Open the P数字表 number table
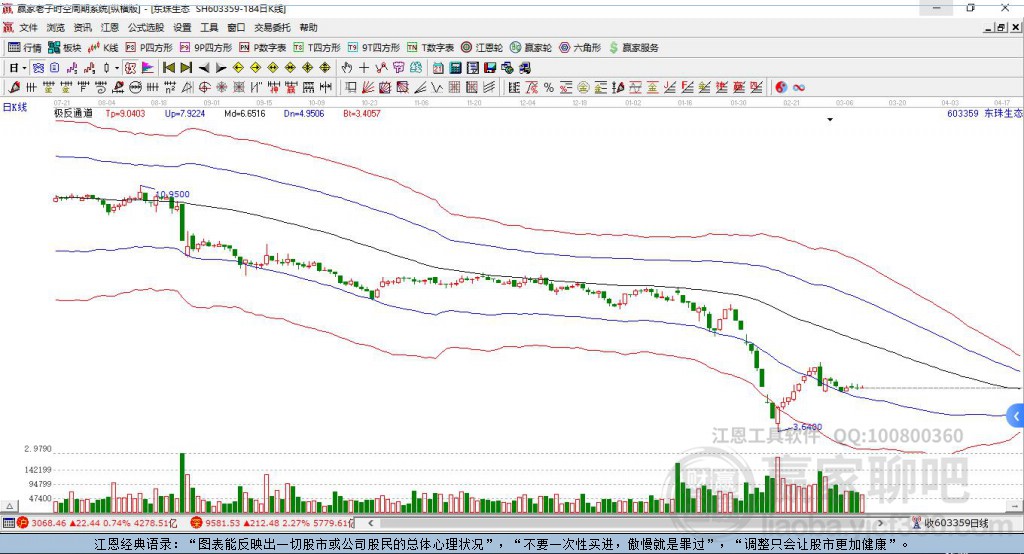This screenshot has width=1024, height=554. [x=263, y=48]
